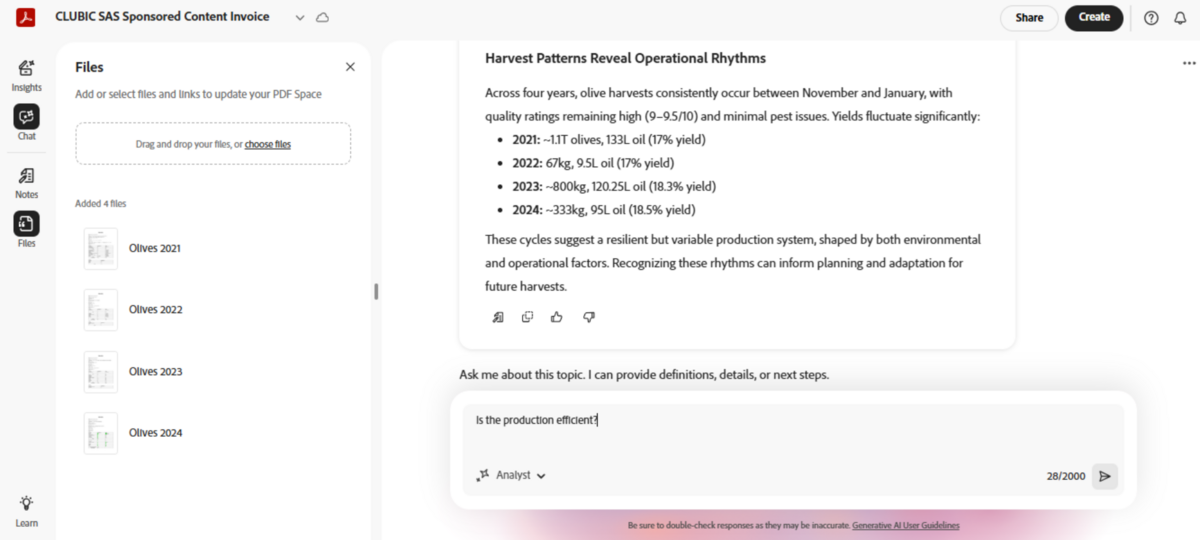Open the Insights panel
1200x540 pixels.
tap(27, 73)
